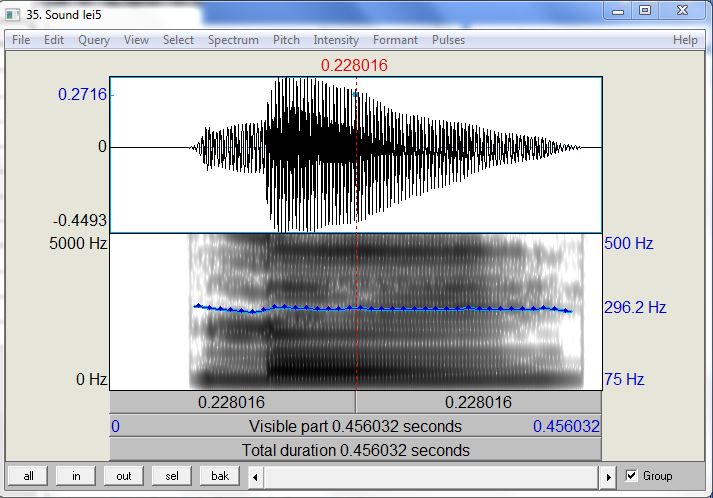713x498 pixels.
Task: Click the 'all' zoom button
Action: tap(28, 476)
